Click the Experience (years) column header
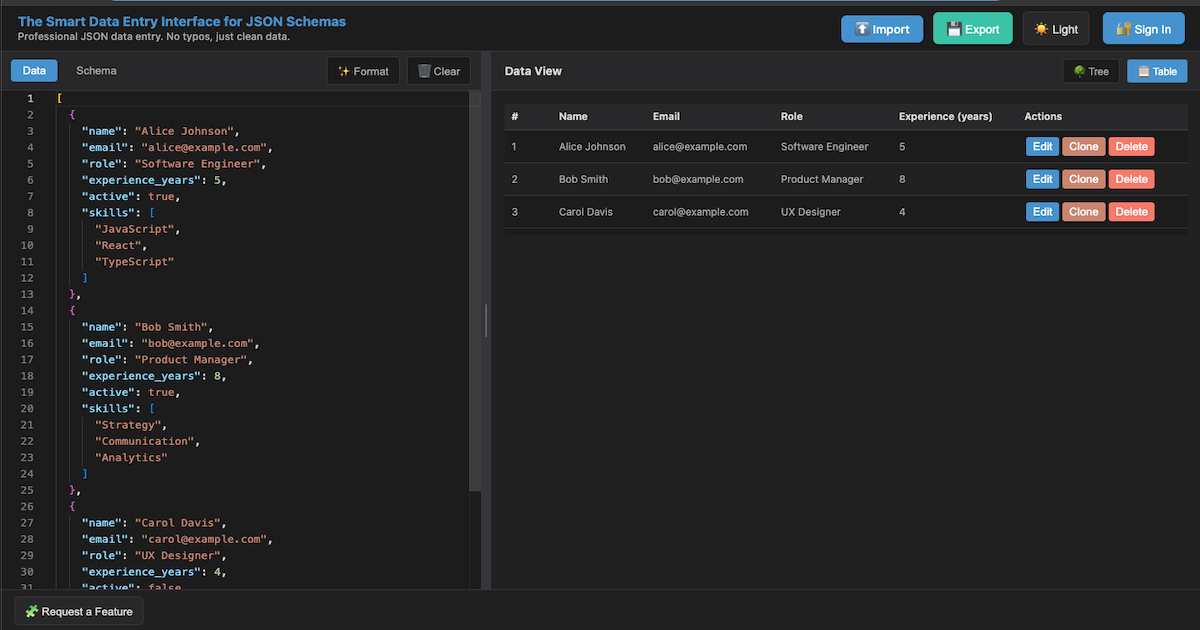Screen dimensions: 1200x630 (945, 116)
